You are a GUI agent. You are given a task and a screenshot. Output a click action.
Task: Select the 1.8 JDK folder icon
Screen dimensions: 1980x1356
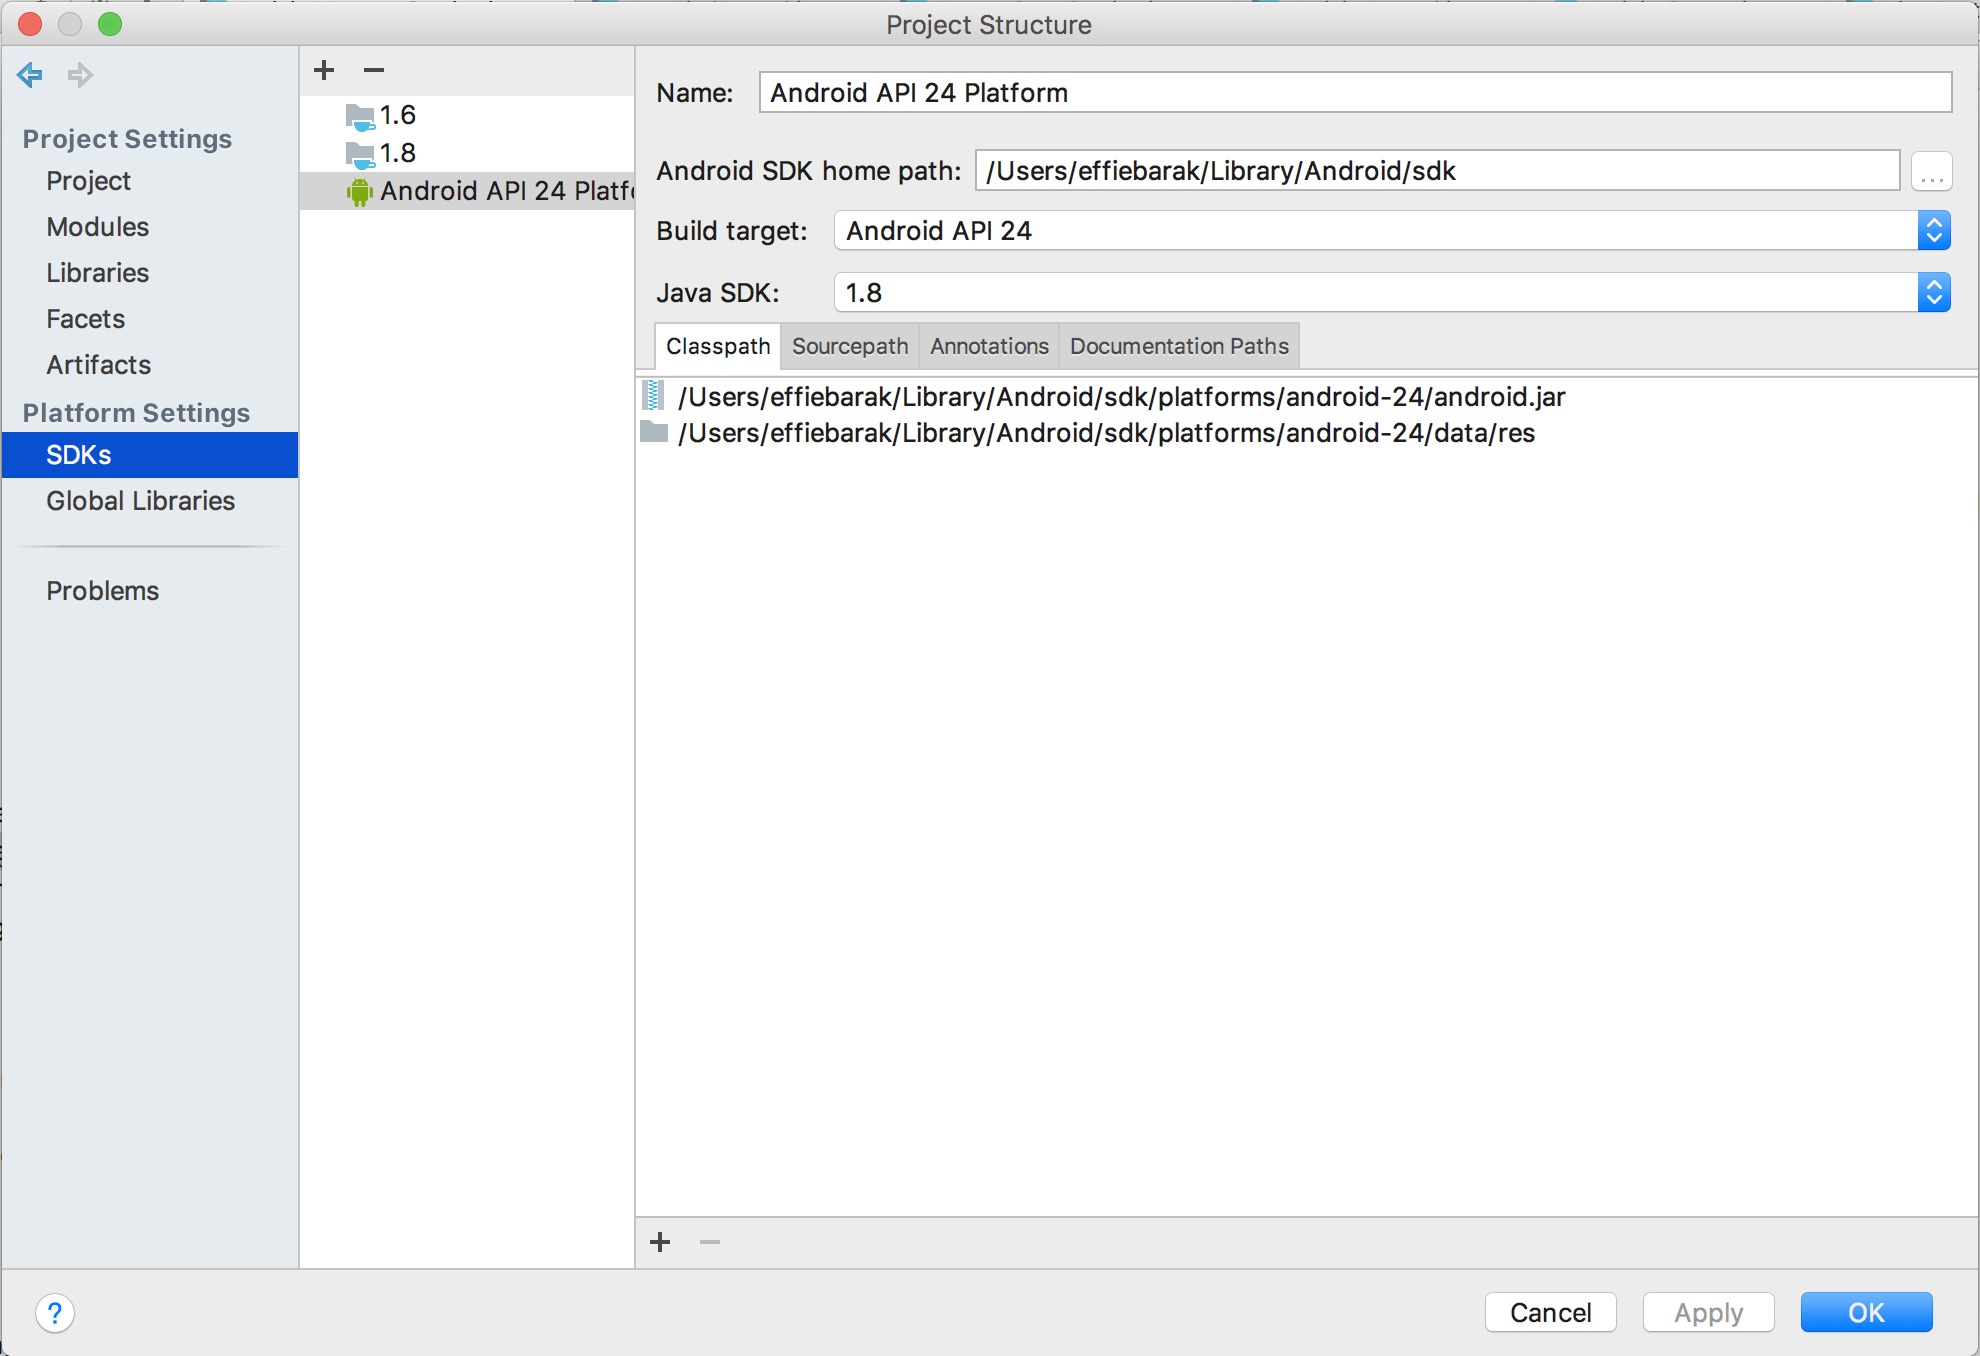360,155
